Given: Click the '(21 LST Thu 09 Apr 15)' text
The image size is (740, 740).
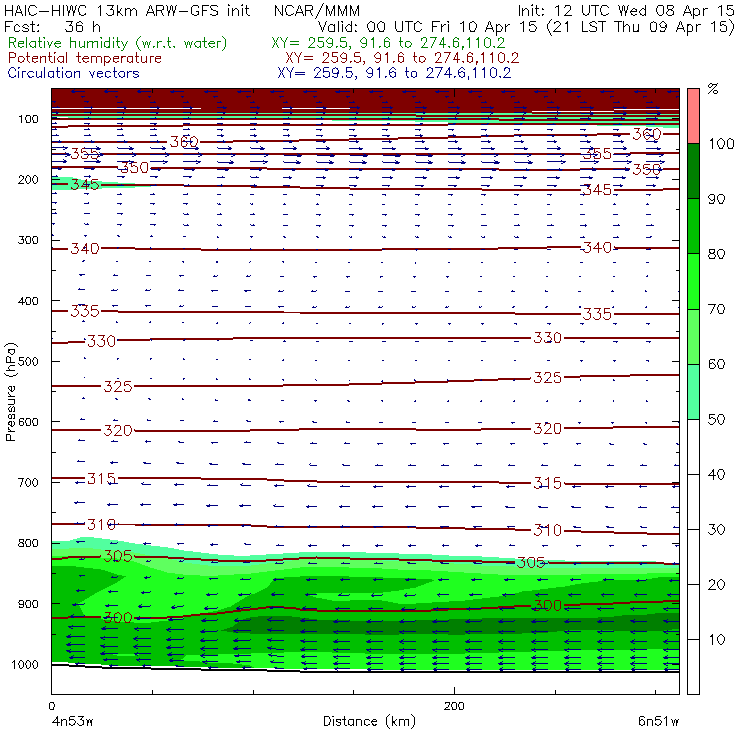Looking at the screenshot, I should pyautogui.click(x=642, y=27).
